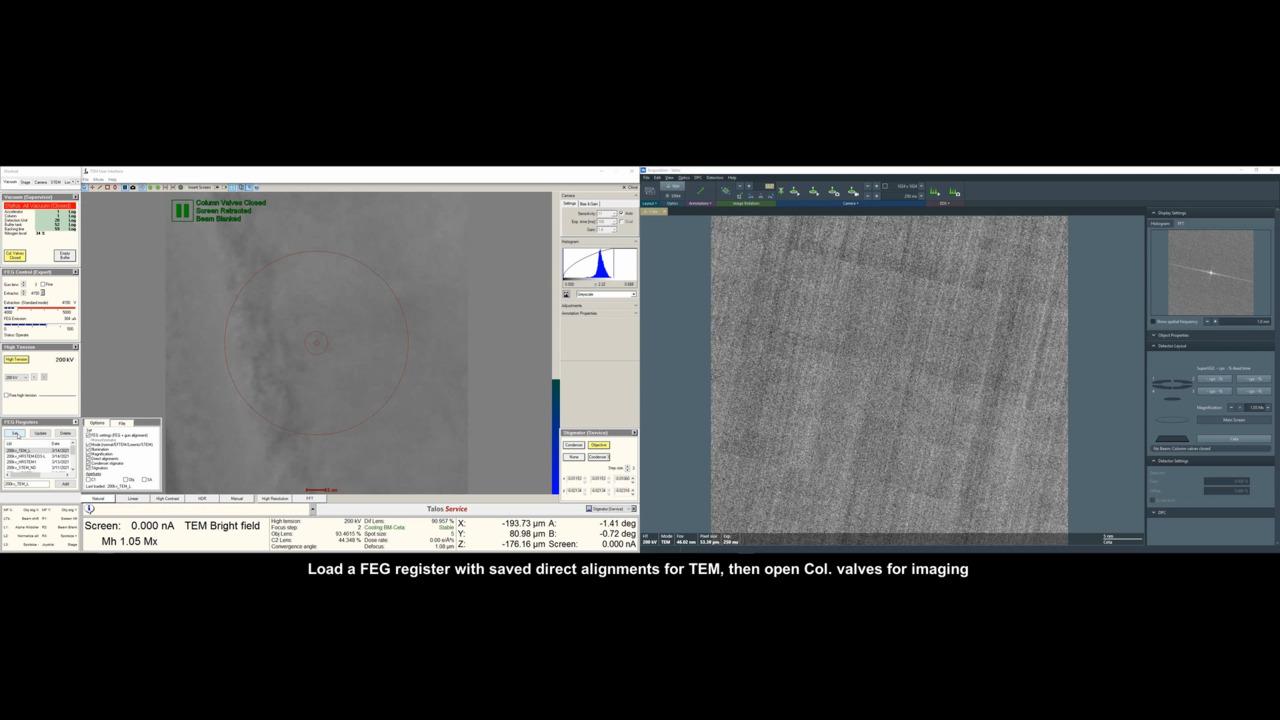This screenshot has height=720, width=1280.
Task: Click the image rotation icon in Velox toolbar
Action: click(725, 190)
